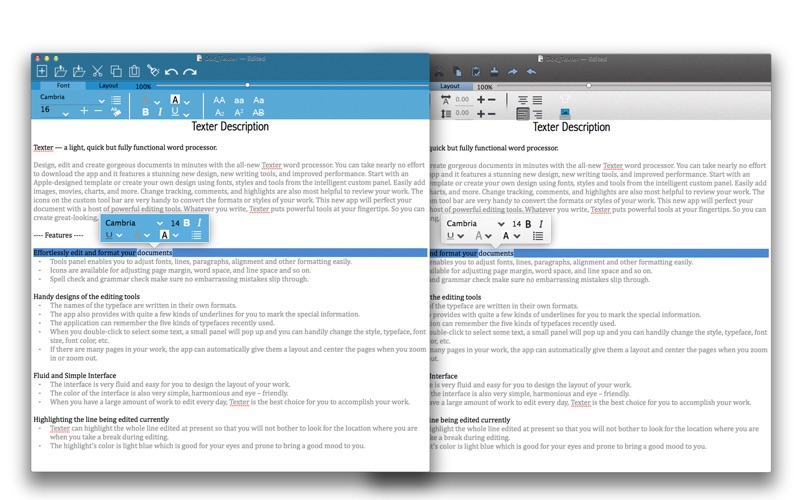
Task: Click the copy icon in the blue window toolbar
Action: coord(116,71)
